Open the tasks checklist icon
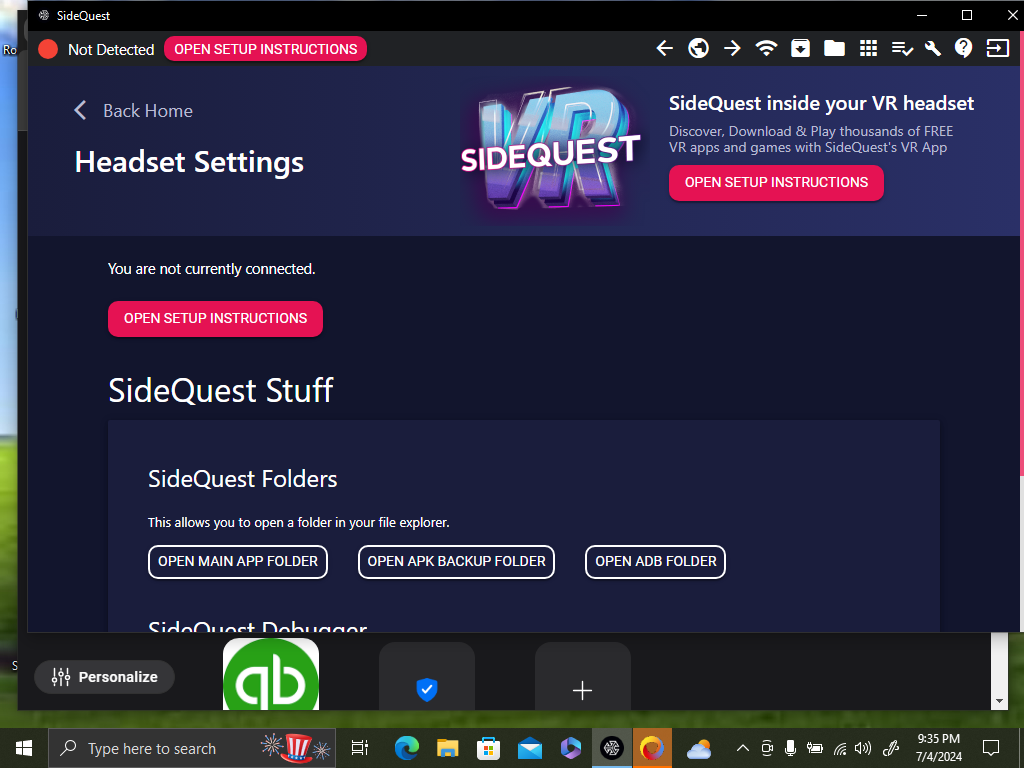1024x768 pixels. [x=902, y=49]
